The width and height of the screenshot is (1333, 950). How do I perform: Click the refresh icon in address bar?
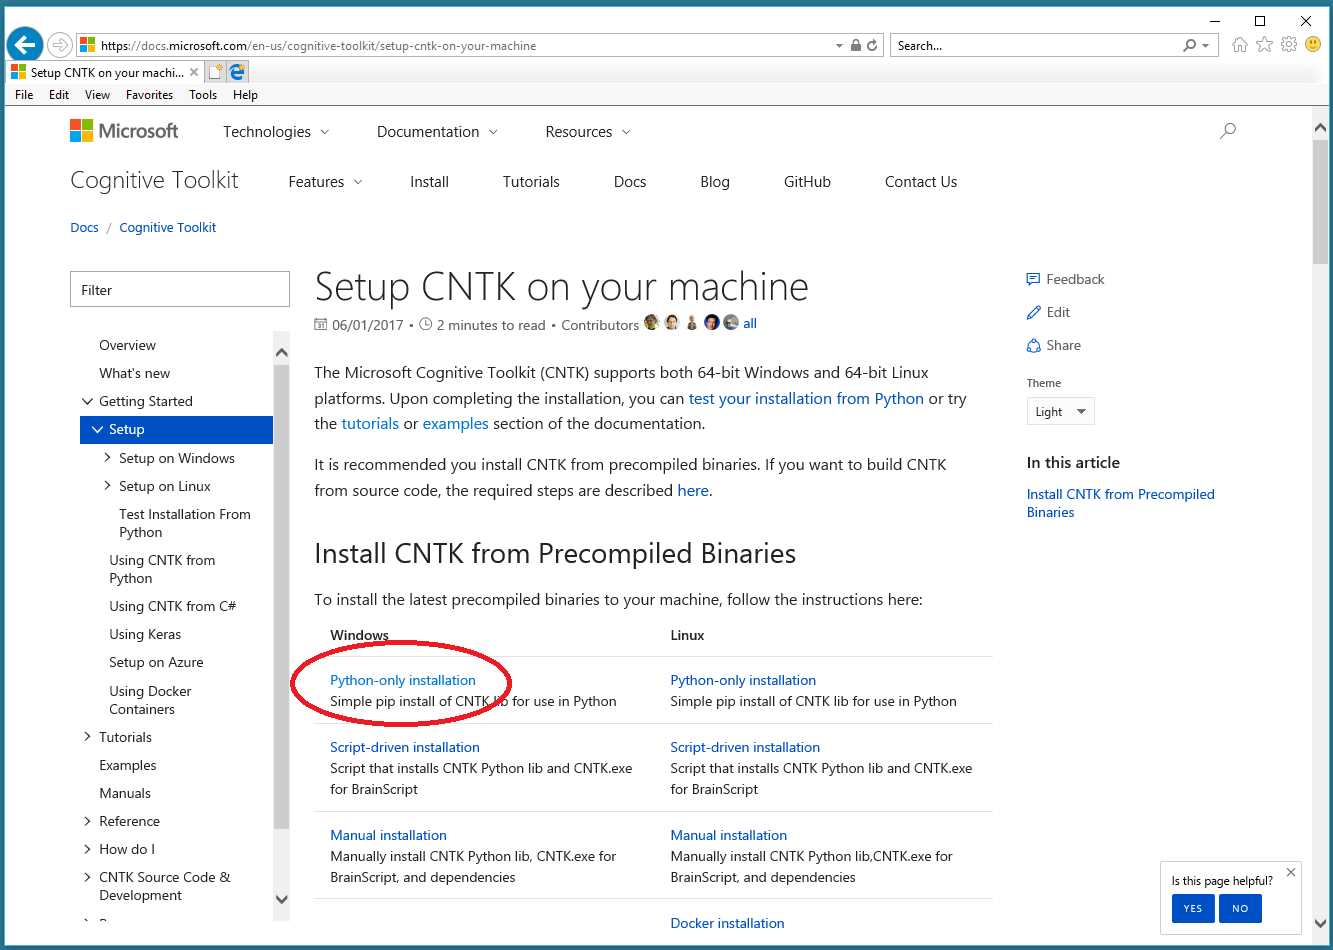[872, 45]
